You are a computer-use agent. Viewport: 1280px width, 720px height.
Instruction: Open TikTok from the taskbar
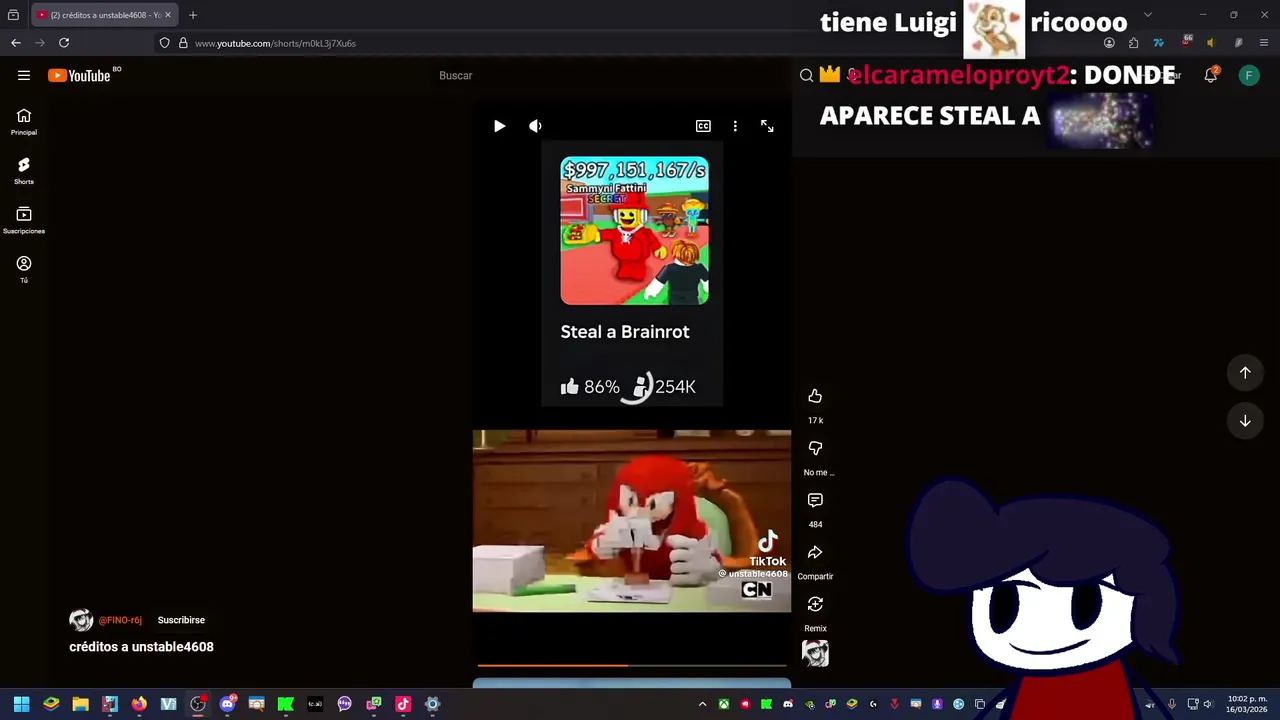coord(403,704)
